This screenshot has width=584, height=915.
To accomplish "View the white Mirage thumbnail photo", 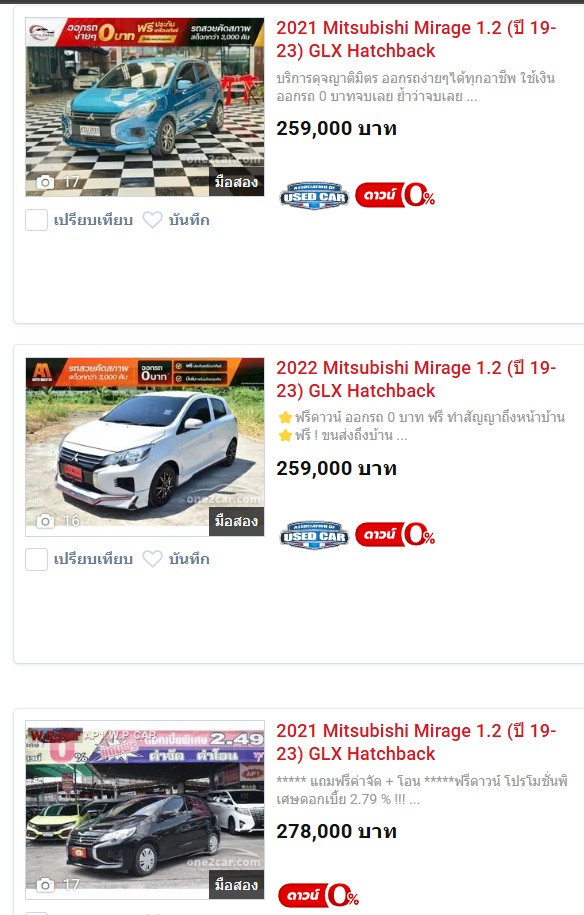I will 145,446.
